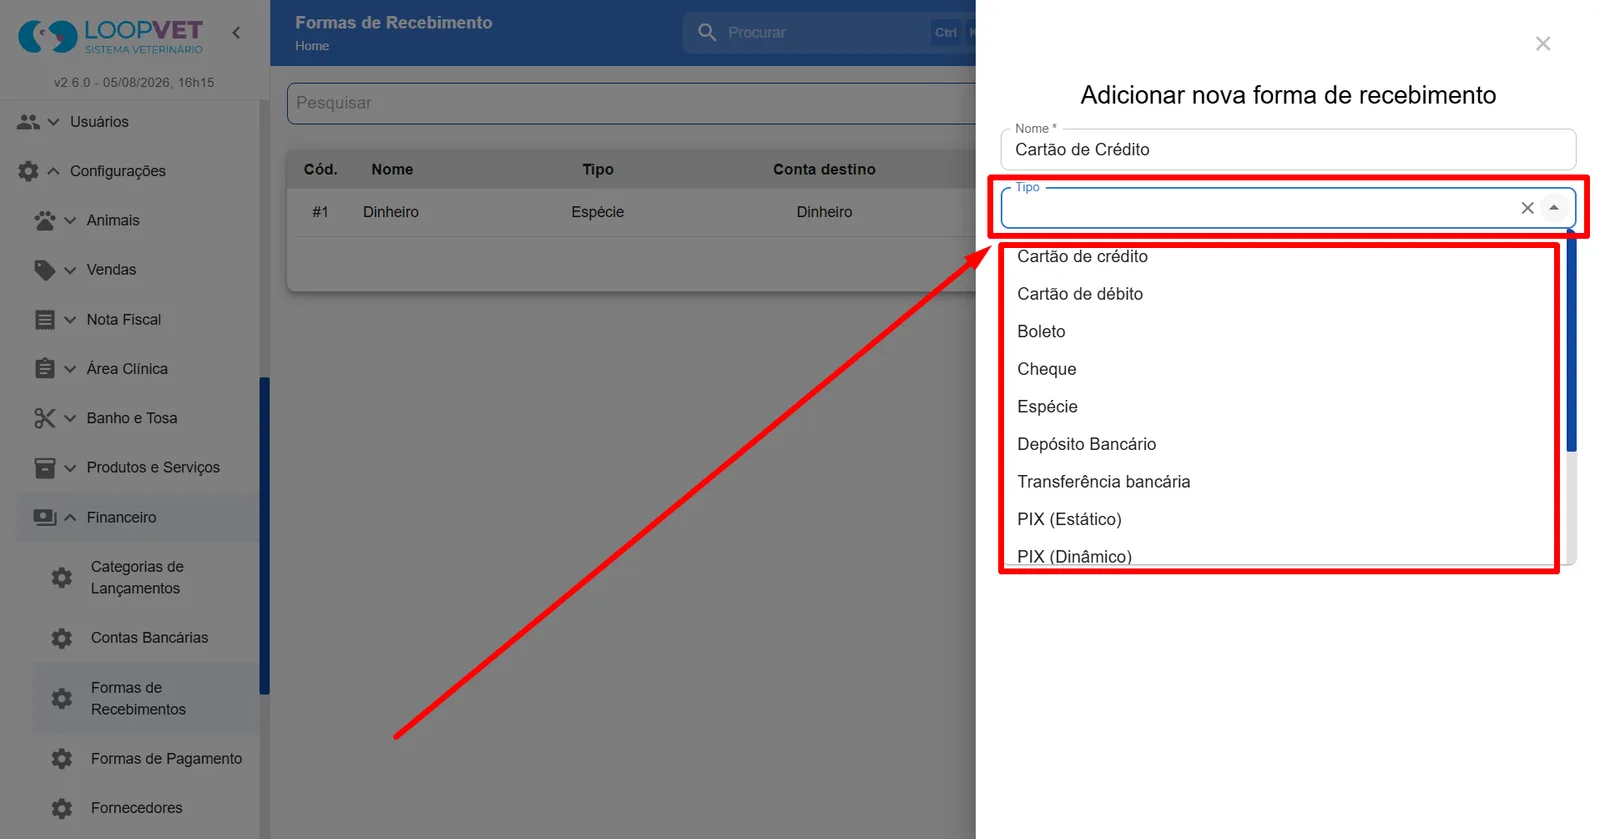The image size is (1600, 839).
Task: Collapse sidebar with the left chevron
Action: (236, 33)
